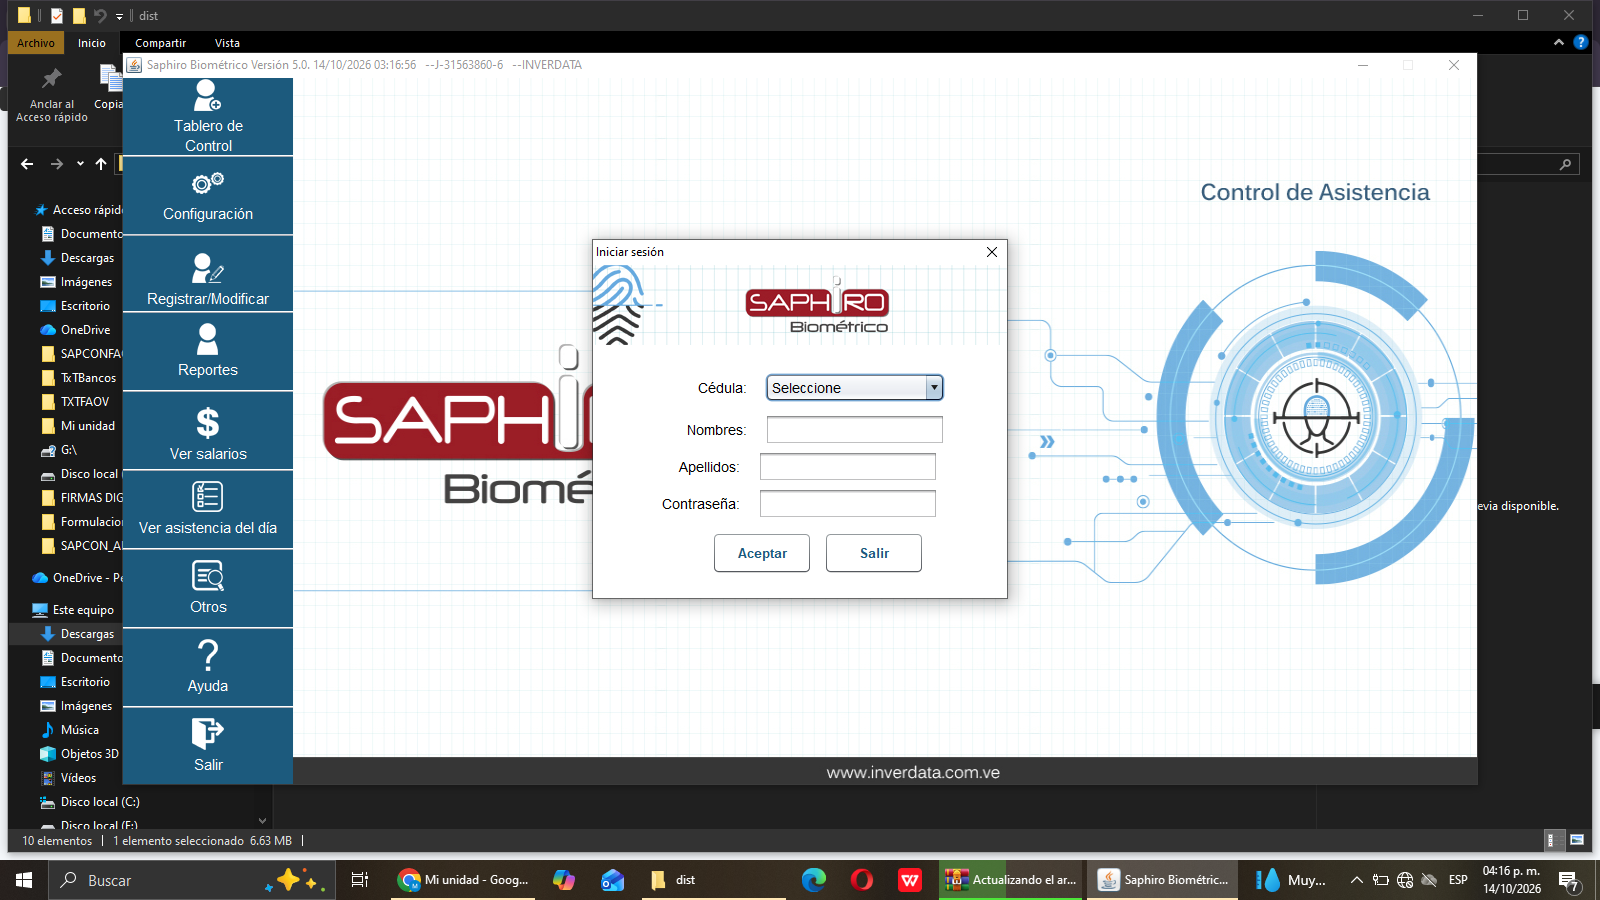Viewport: 1600px width, 900px height.
Task: Open the Archivo tab in File Explorer
Action: [36, 43]
